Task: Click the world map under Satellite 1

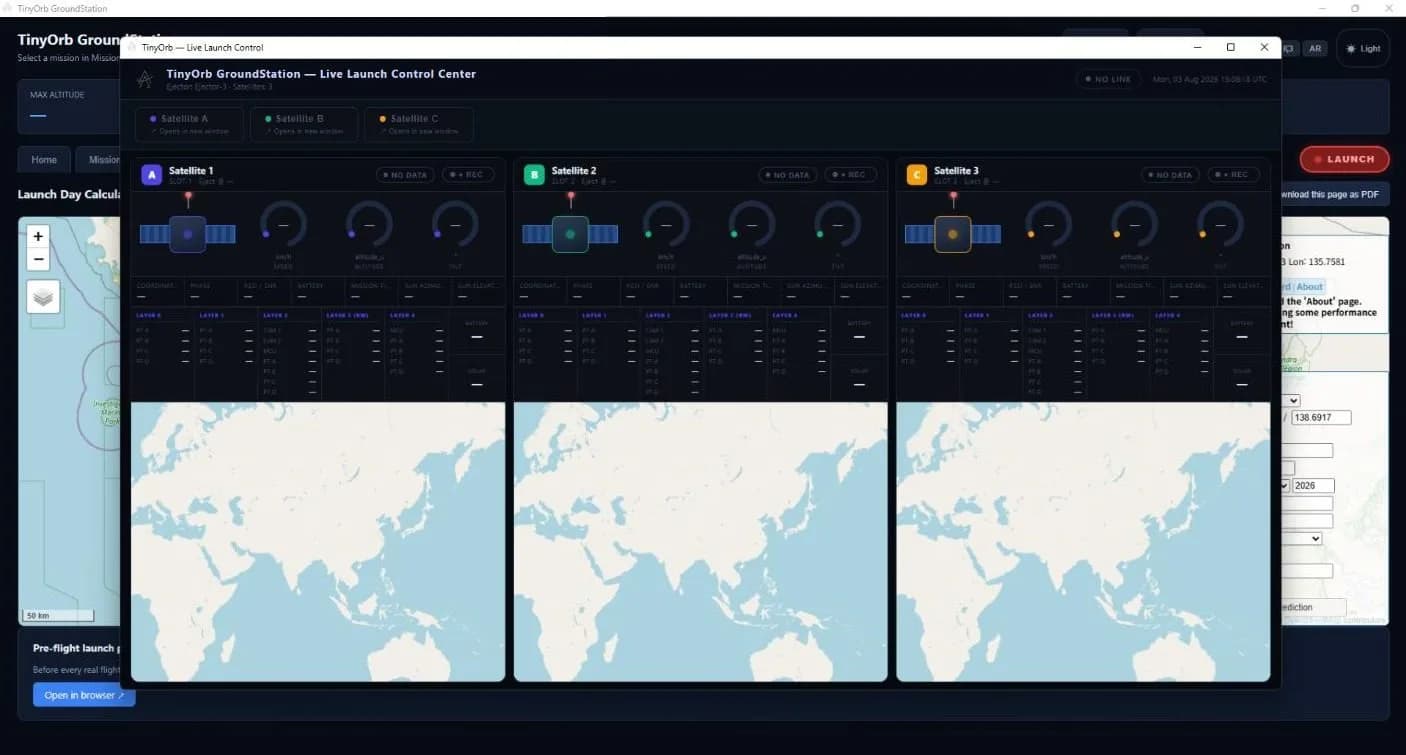Action: (x=318, y=541)
